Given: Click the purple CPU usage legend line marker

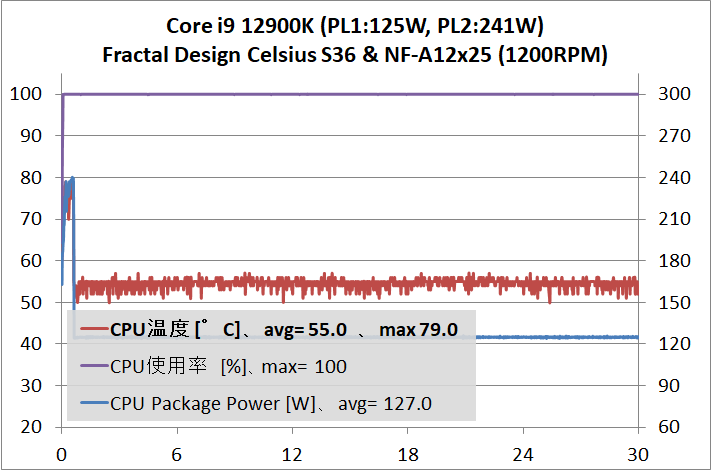Looking at the screenshot, I should pos(94,365).
